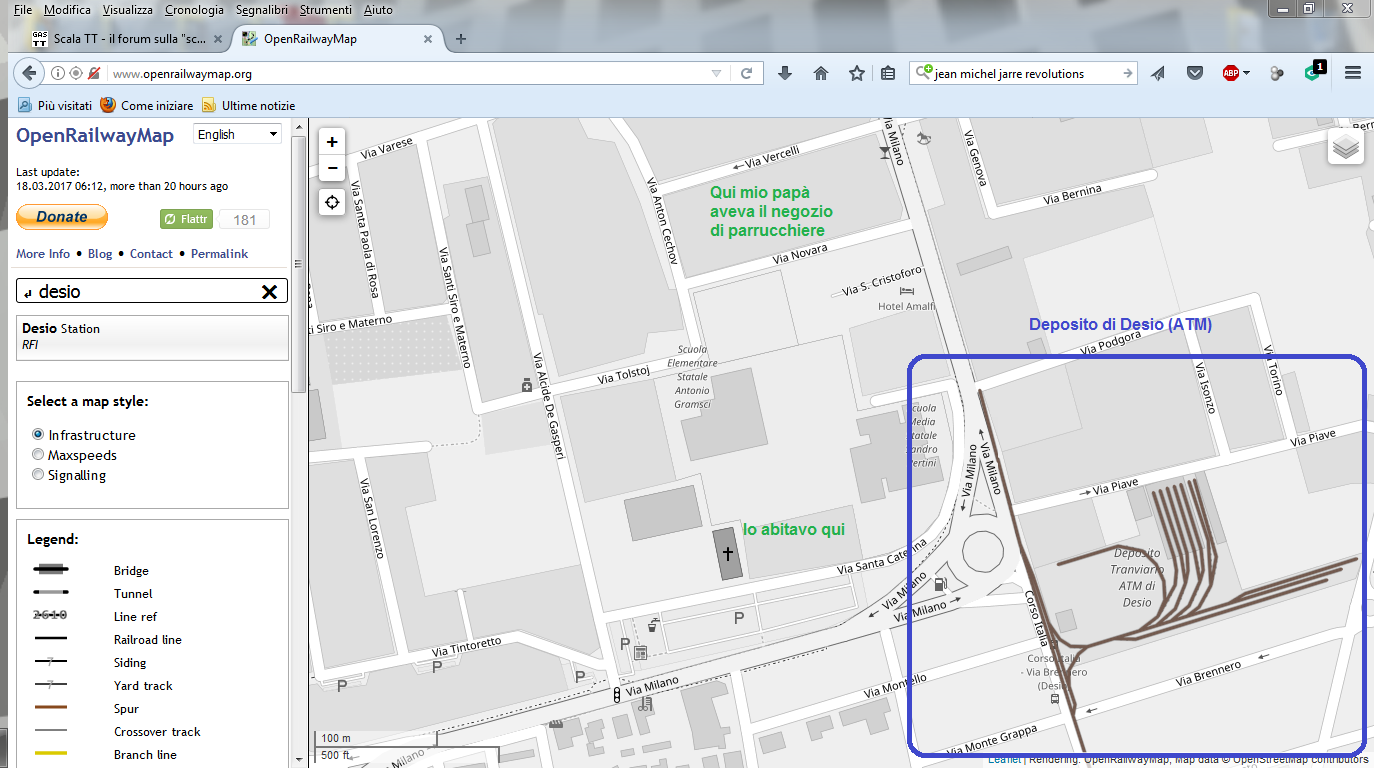The height and width of the screenshot is (768, 1374).
Task: Clear the desio search text
Action: click(269, 291)
